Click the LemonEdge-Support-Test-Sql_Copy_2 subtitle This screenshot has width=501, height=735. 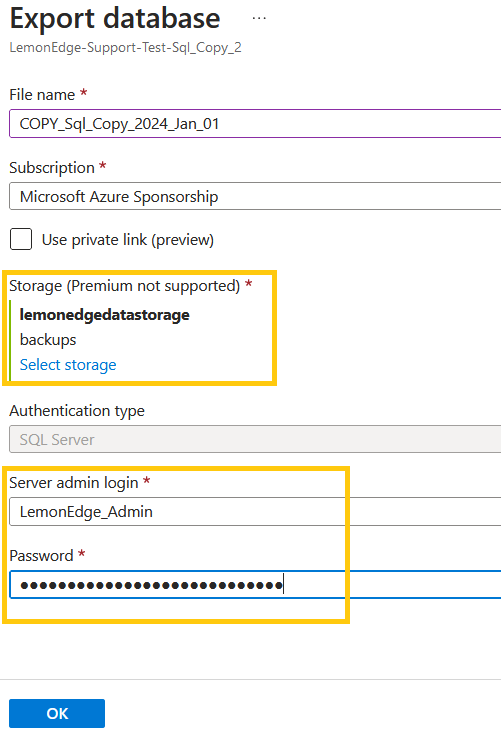point(126,48)
